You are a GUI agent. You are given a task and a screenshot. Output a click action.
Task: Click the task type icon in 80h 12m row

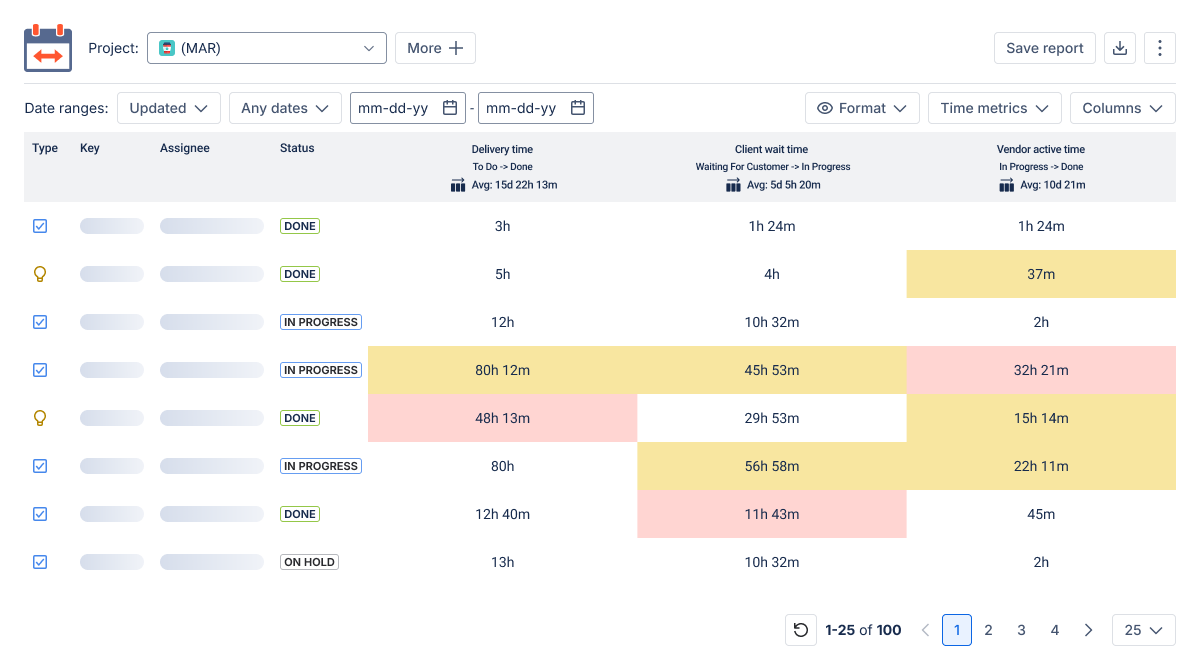[40, 370]
